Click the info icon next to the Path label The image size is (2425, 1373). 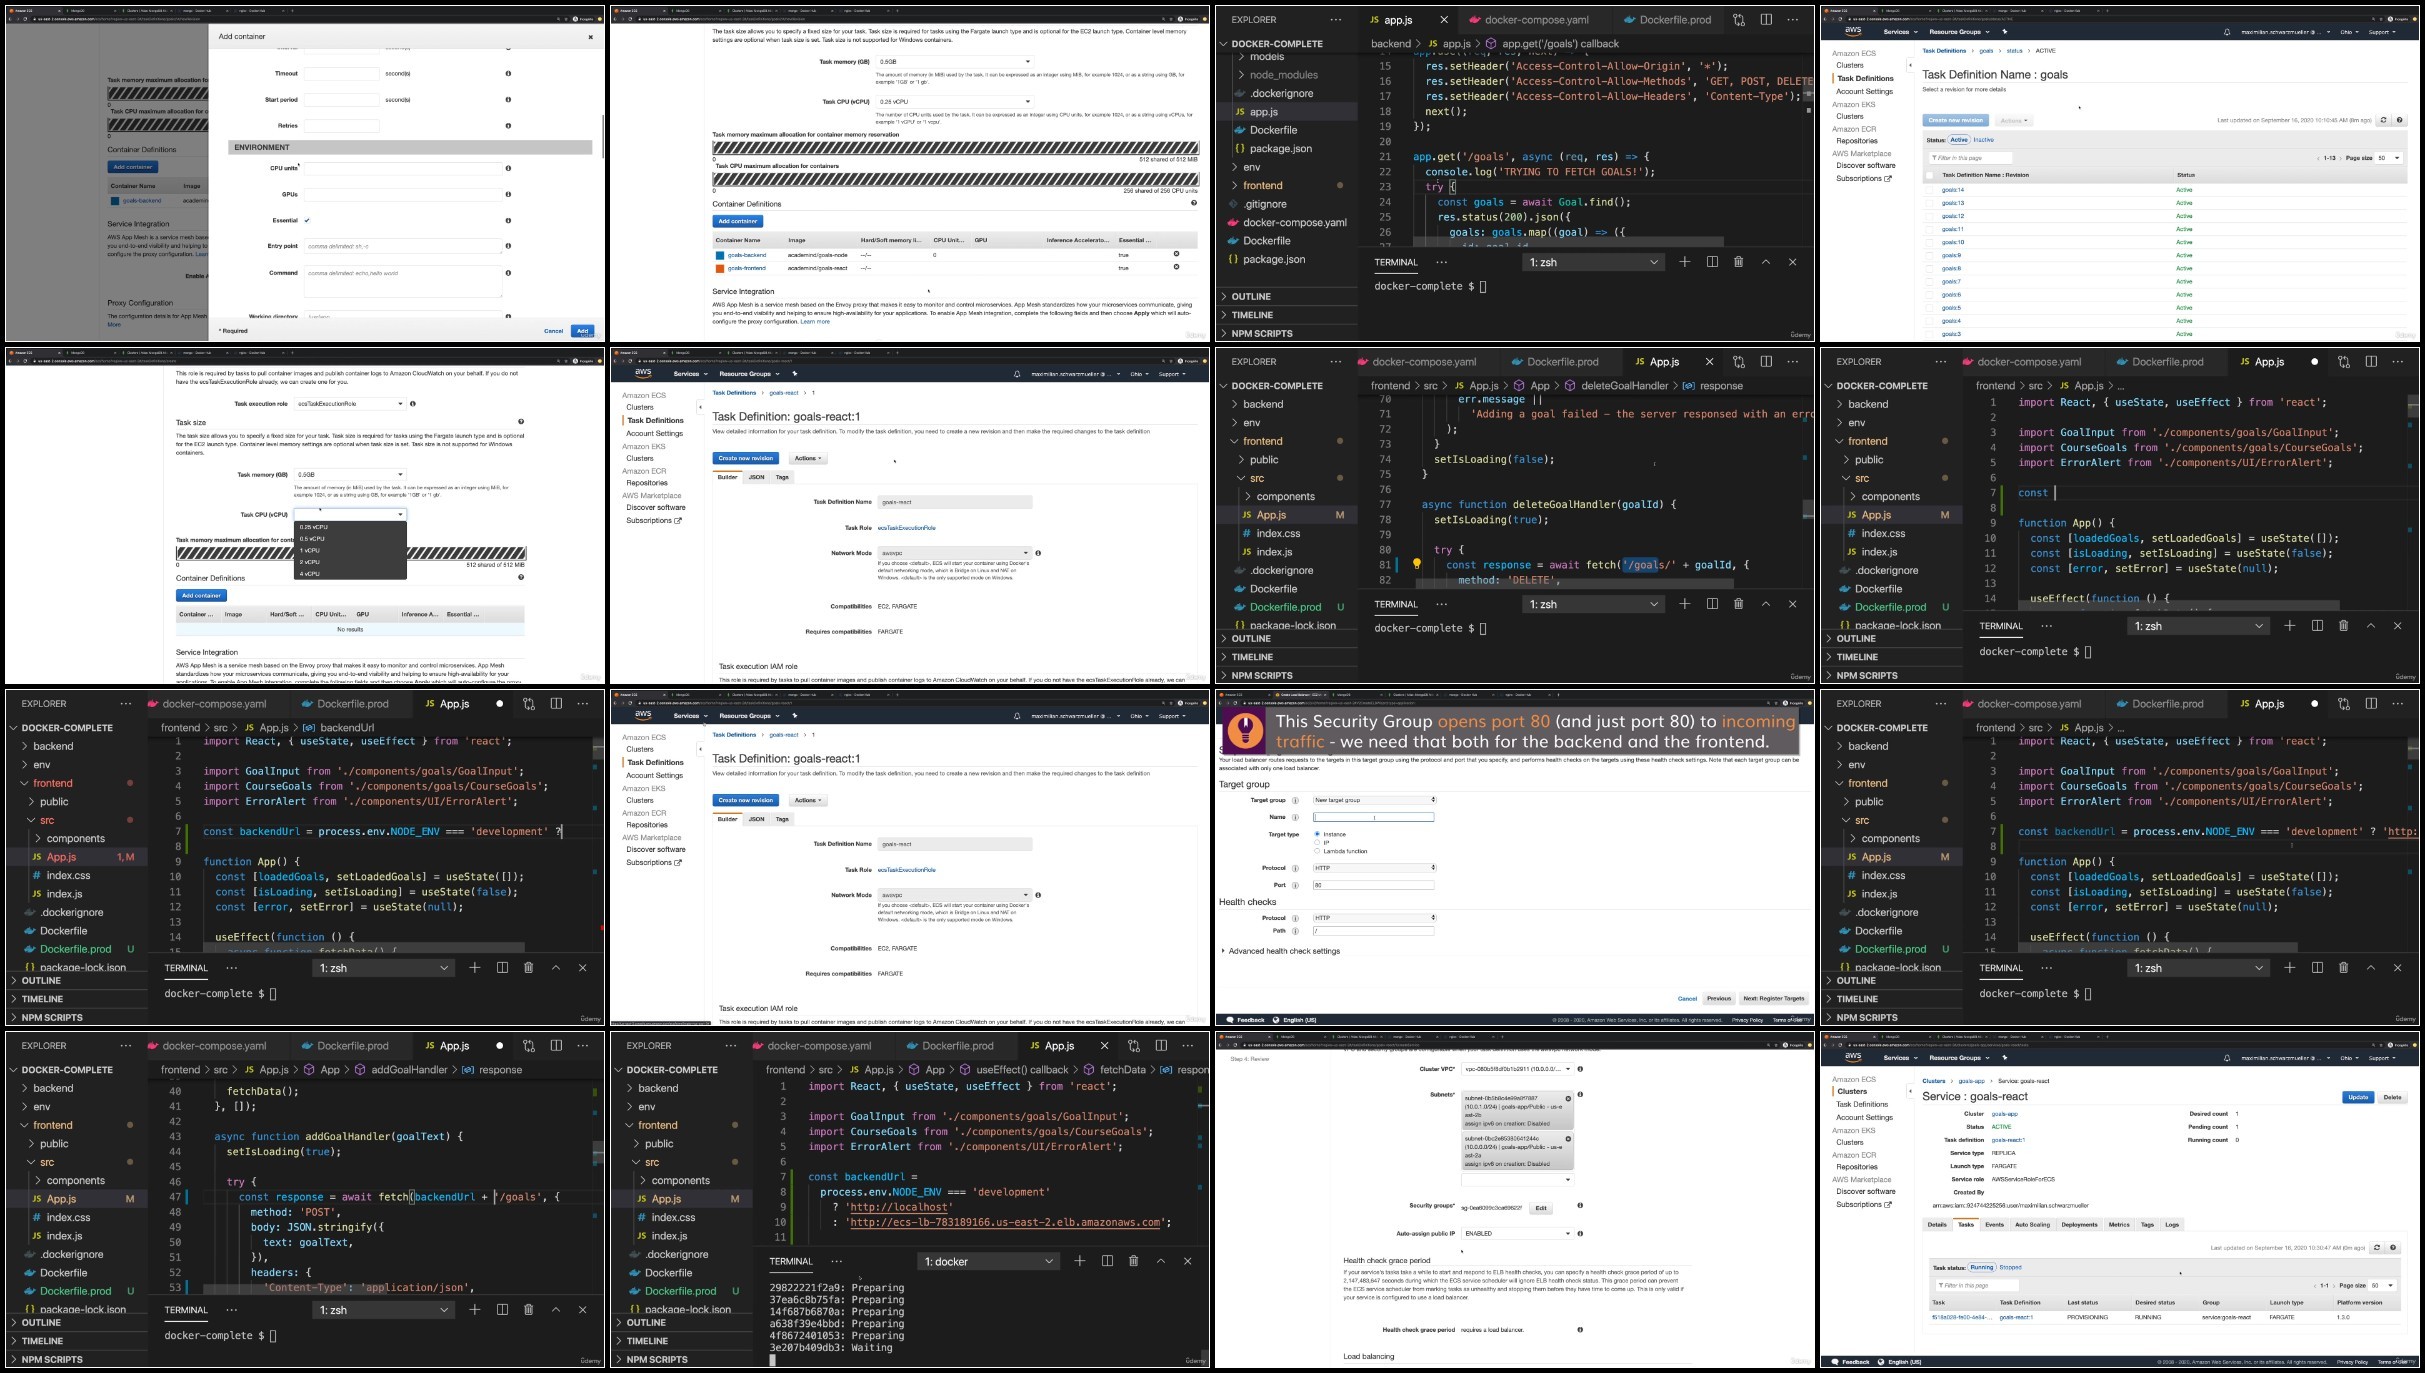pyautogui.click(x=1295, y=931)
